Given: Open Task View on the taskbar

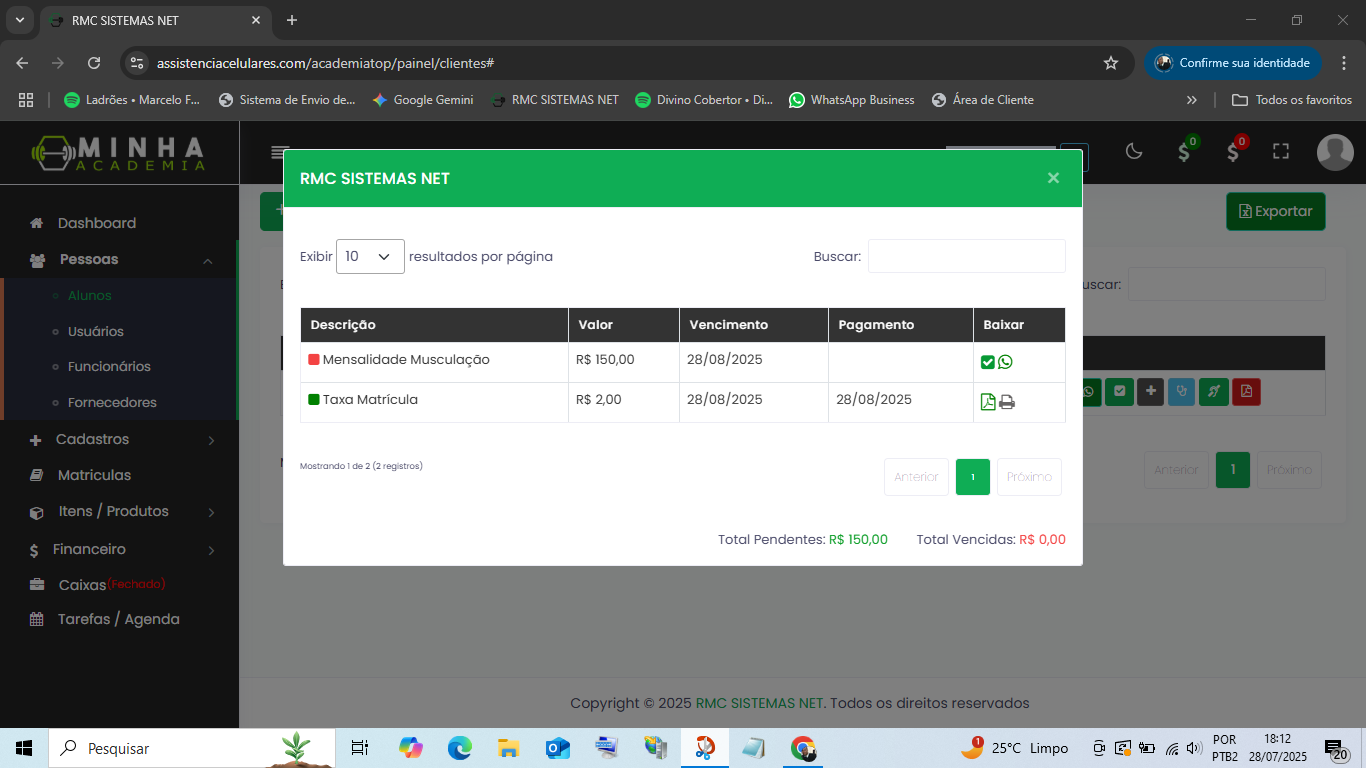Looking at the screenshot, I should 360,748.
